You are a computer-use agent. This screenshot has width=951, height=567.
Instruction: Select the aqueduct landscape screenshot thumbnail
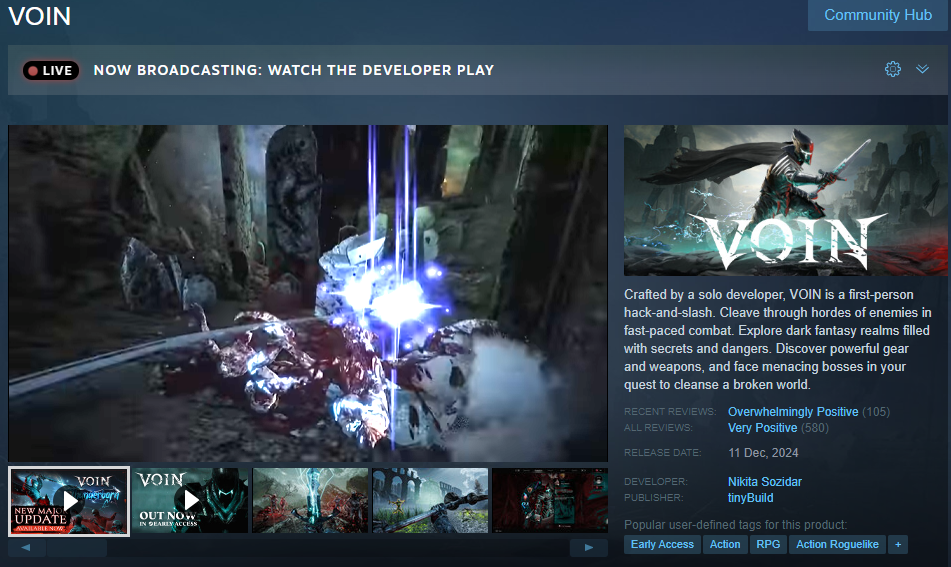click(x=430, y=500)
